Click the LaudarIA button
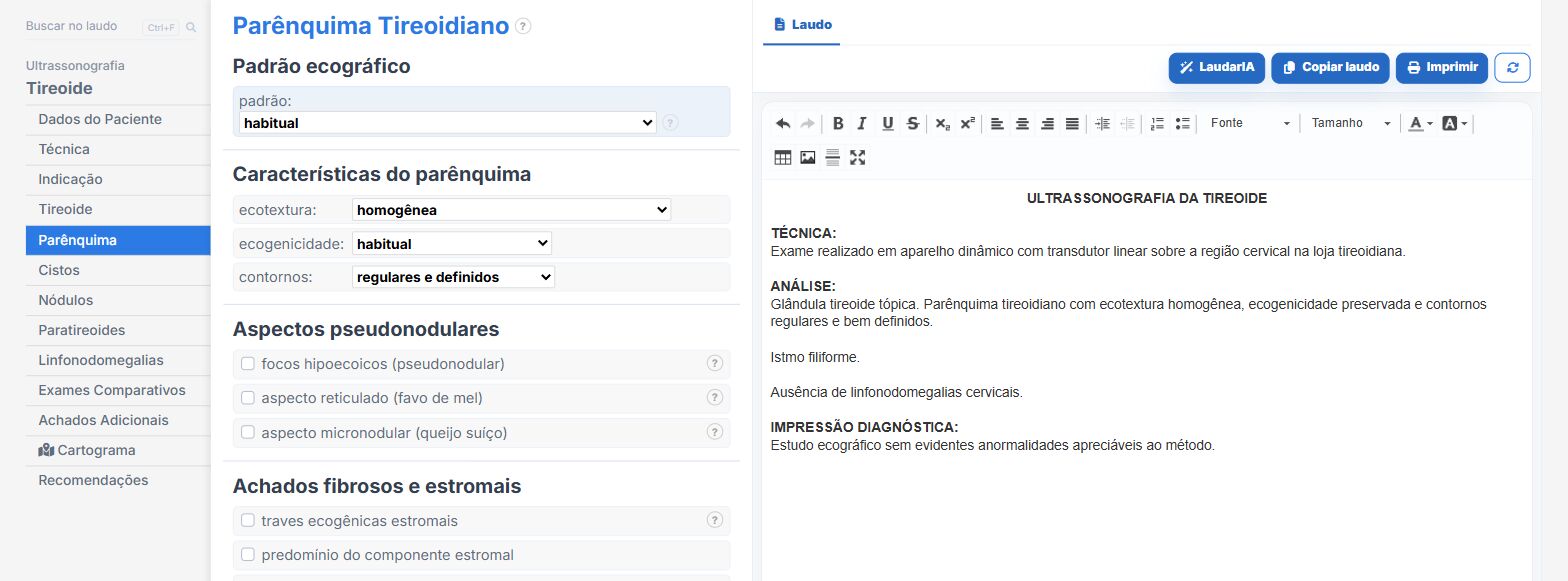 tap(1217, 67)
